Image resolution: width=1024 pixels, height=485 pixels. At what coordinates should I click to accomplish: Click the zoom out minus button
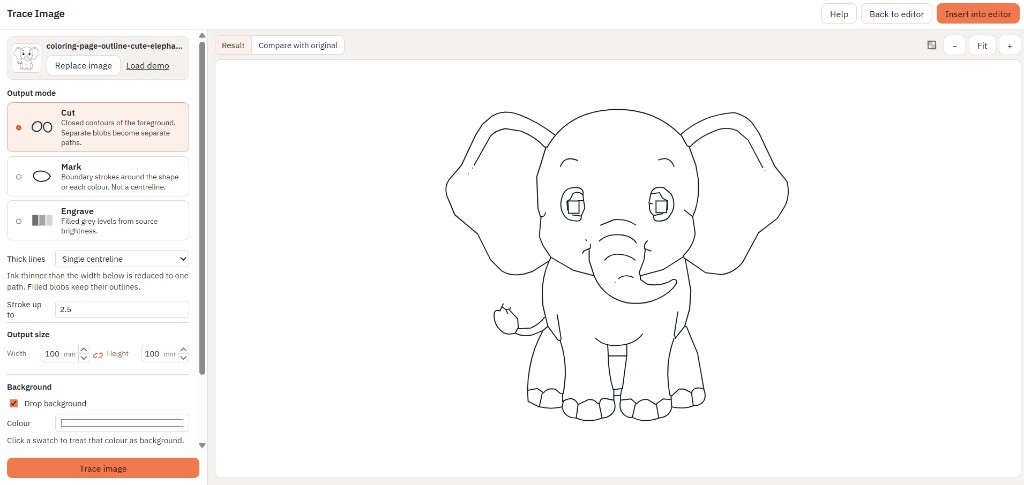click(955, 46)
